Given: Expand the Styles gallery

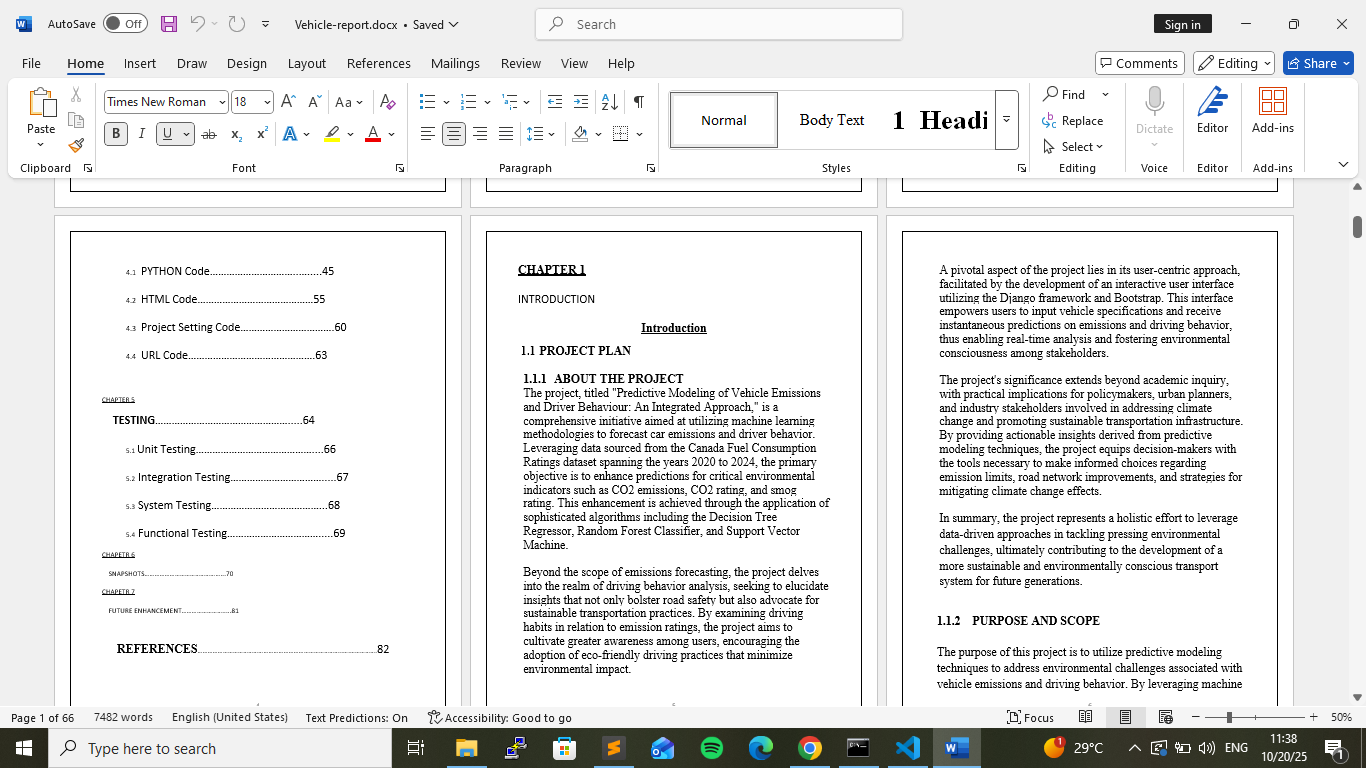Looking at the screenshot, I should tap(1006, 120).
